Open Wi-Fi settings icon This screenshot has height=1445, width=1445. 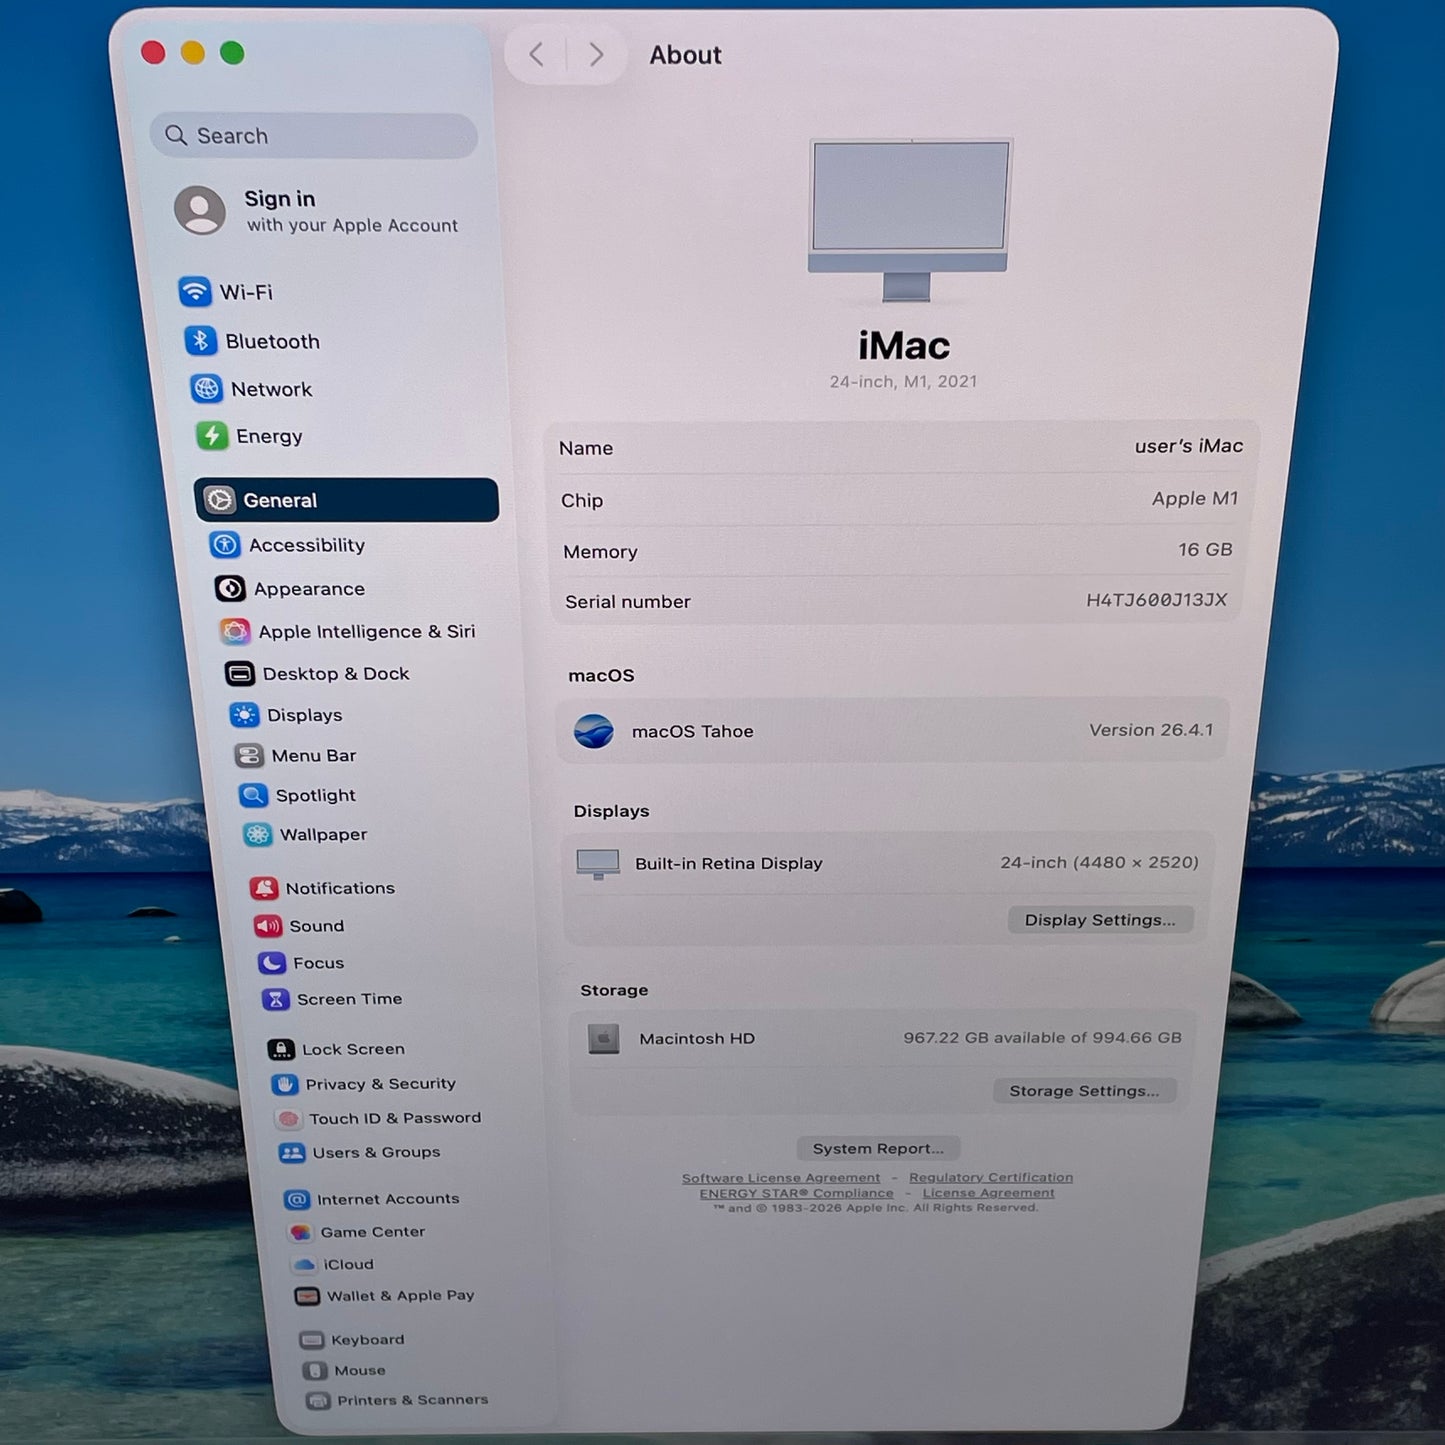click(x=194, y=291)
